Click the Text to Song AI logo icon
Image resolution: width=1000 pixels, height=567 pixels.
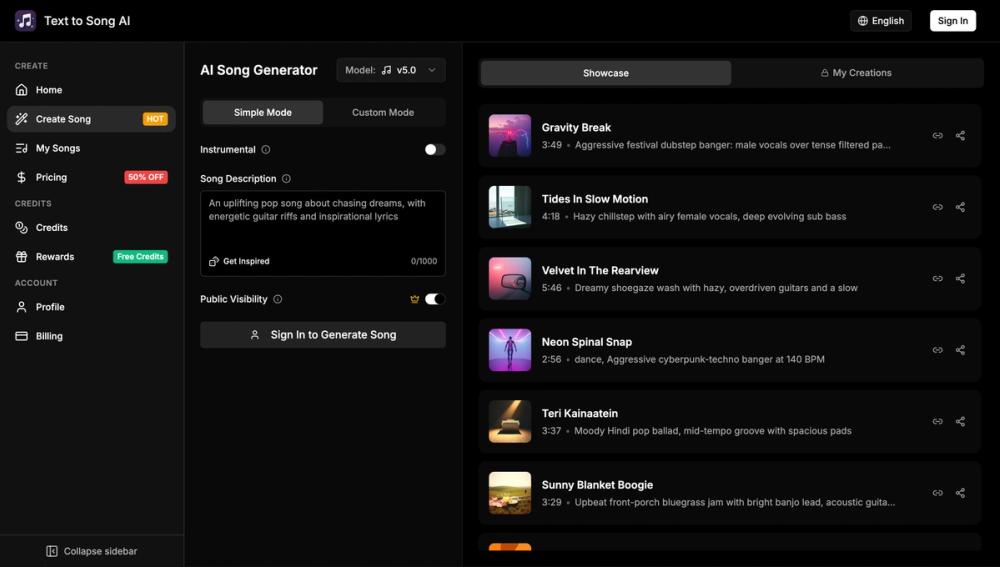(x=26, y=20)
